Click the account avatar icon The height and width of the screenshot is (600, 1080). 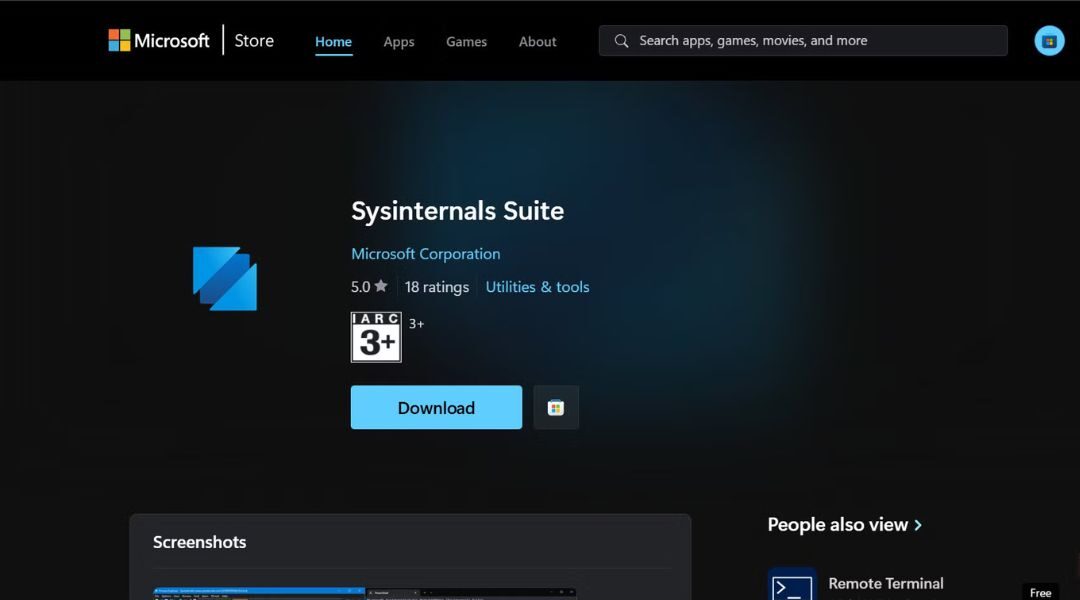pos(1048,40)
